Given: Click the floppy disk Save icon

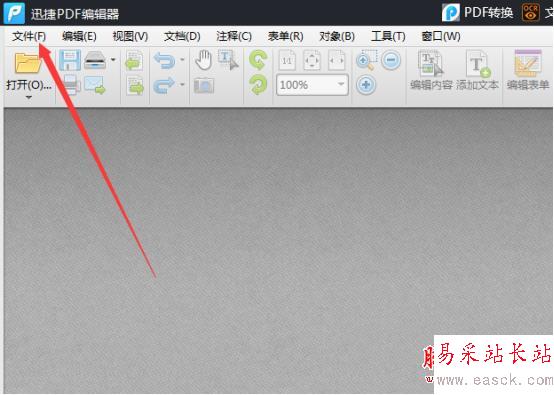Looking at the screenshot, I should (70, 60).
